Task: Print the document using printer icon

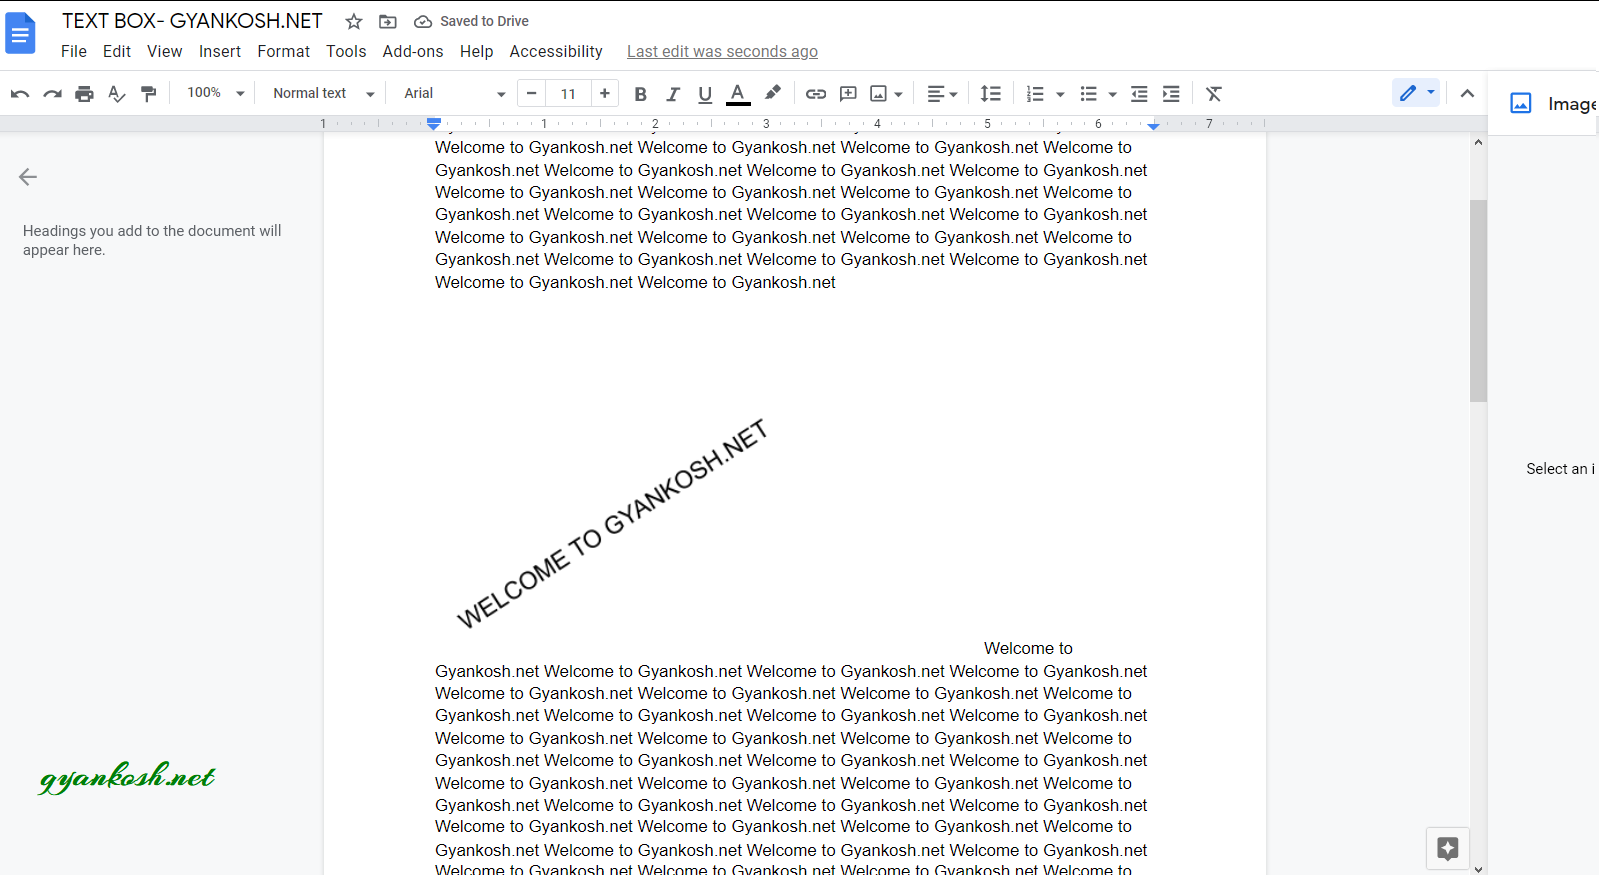Action: [84, 94]
